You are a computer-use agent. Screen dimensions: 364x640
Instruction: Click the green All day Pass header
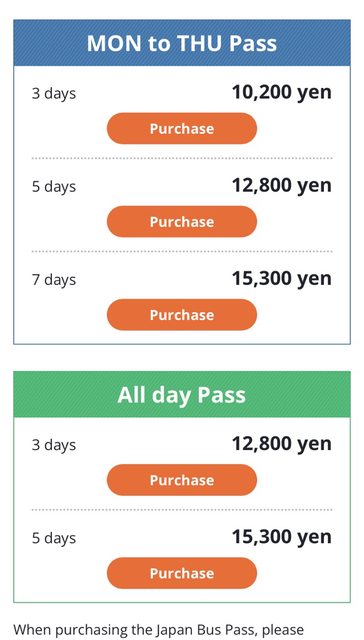tap(182, 394)
